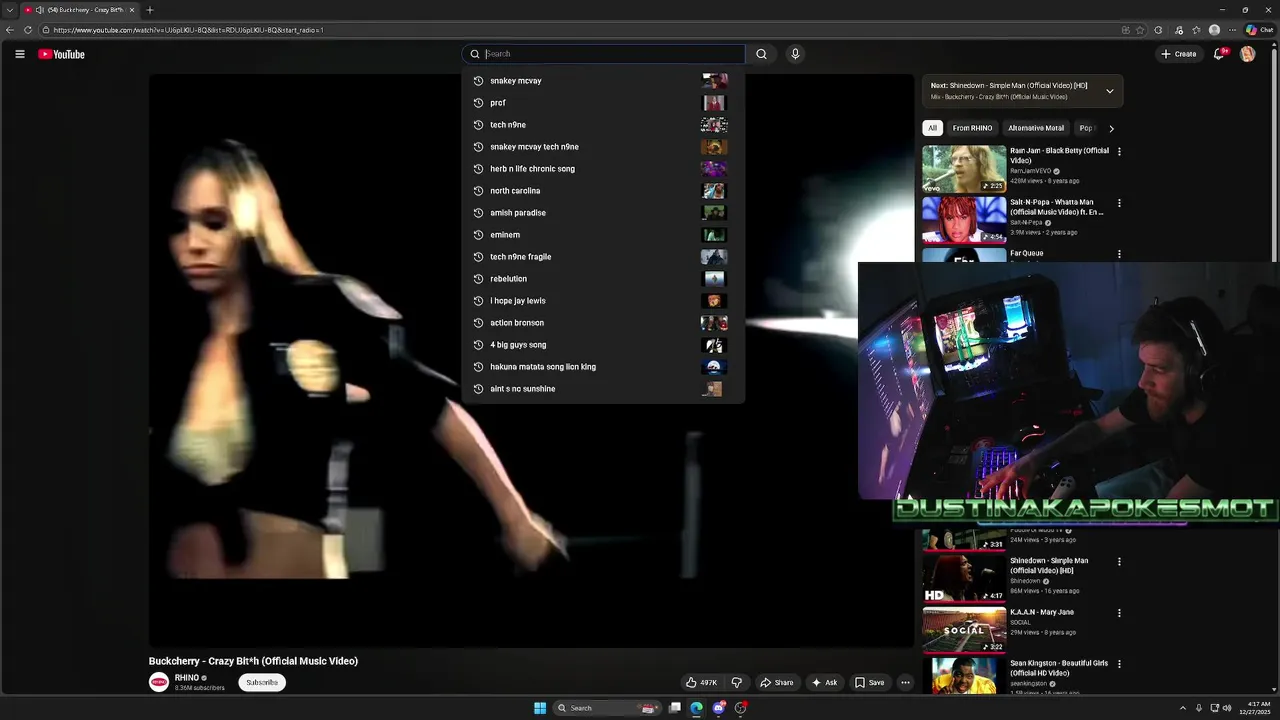Open the Windows Start menu
Screen dimensions: 1280x720
pos(540,708)
